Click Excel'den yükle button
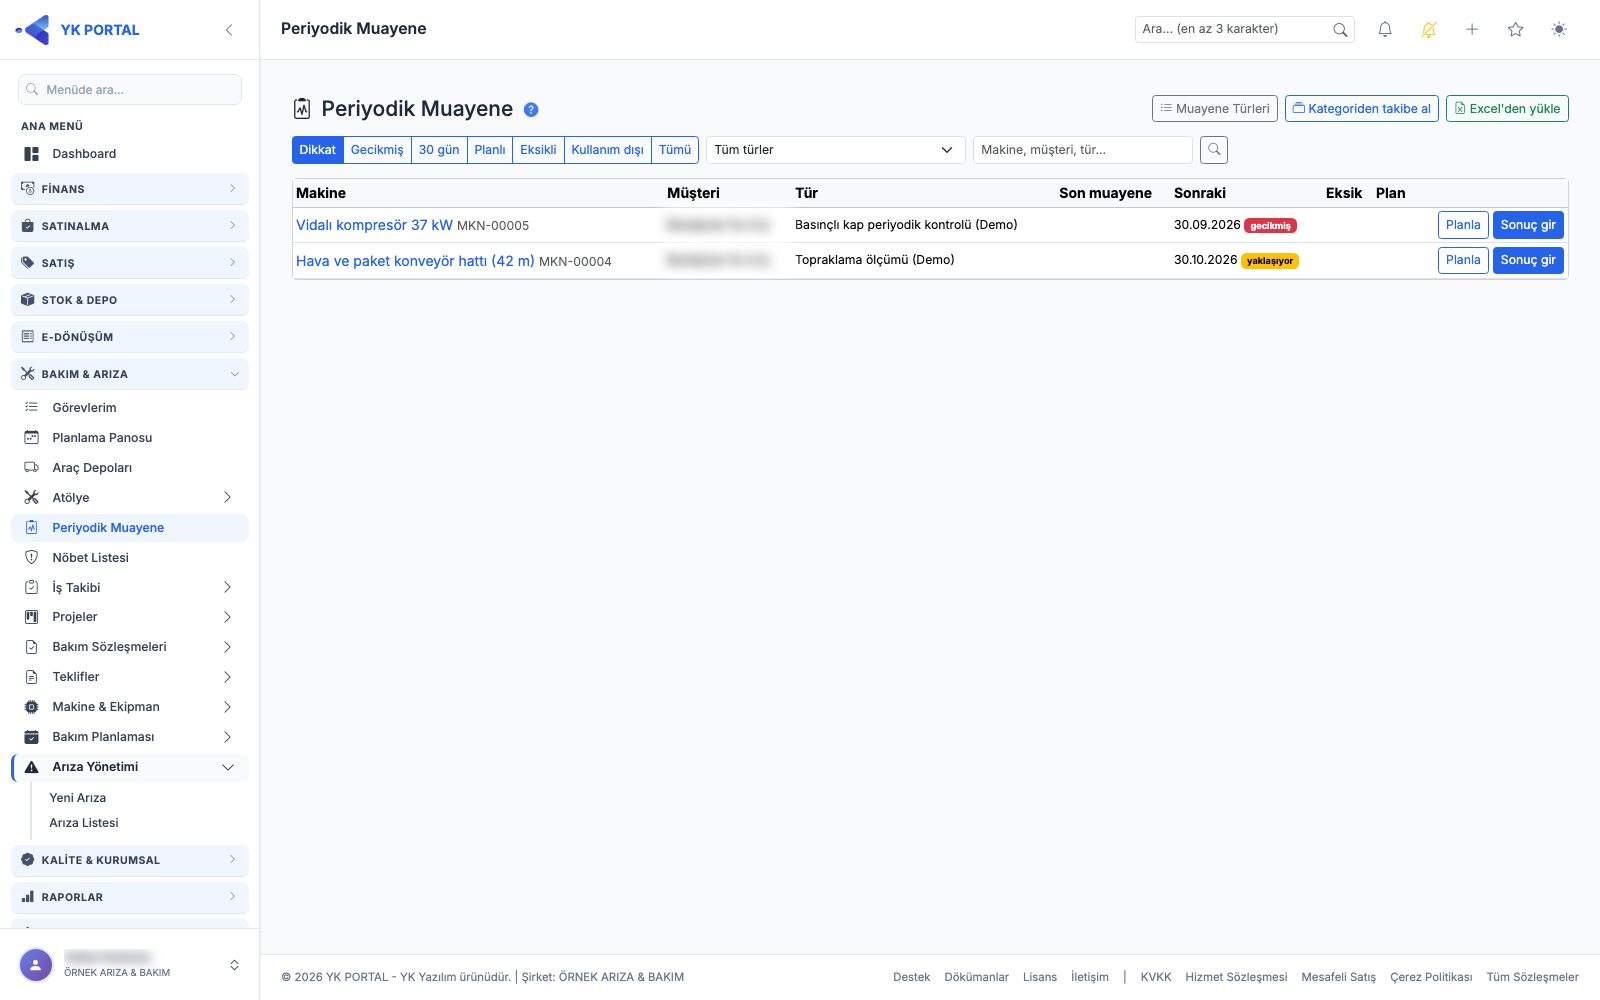This screenshot has height=1000, width=1600. coord(1507,109)
